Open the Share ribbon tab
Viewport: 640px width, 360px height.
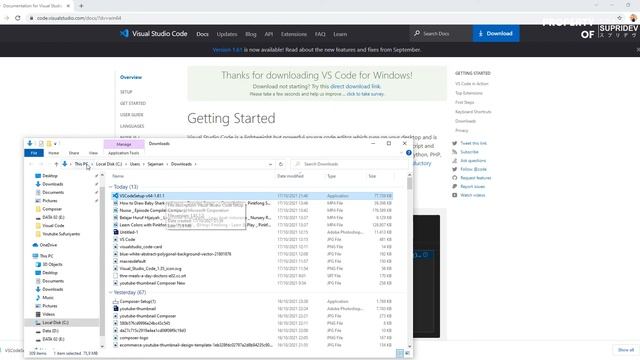coord(74,153)
